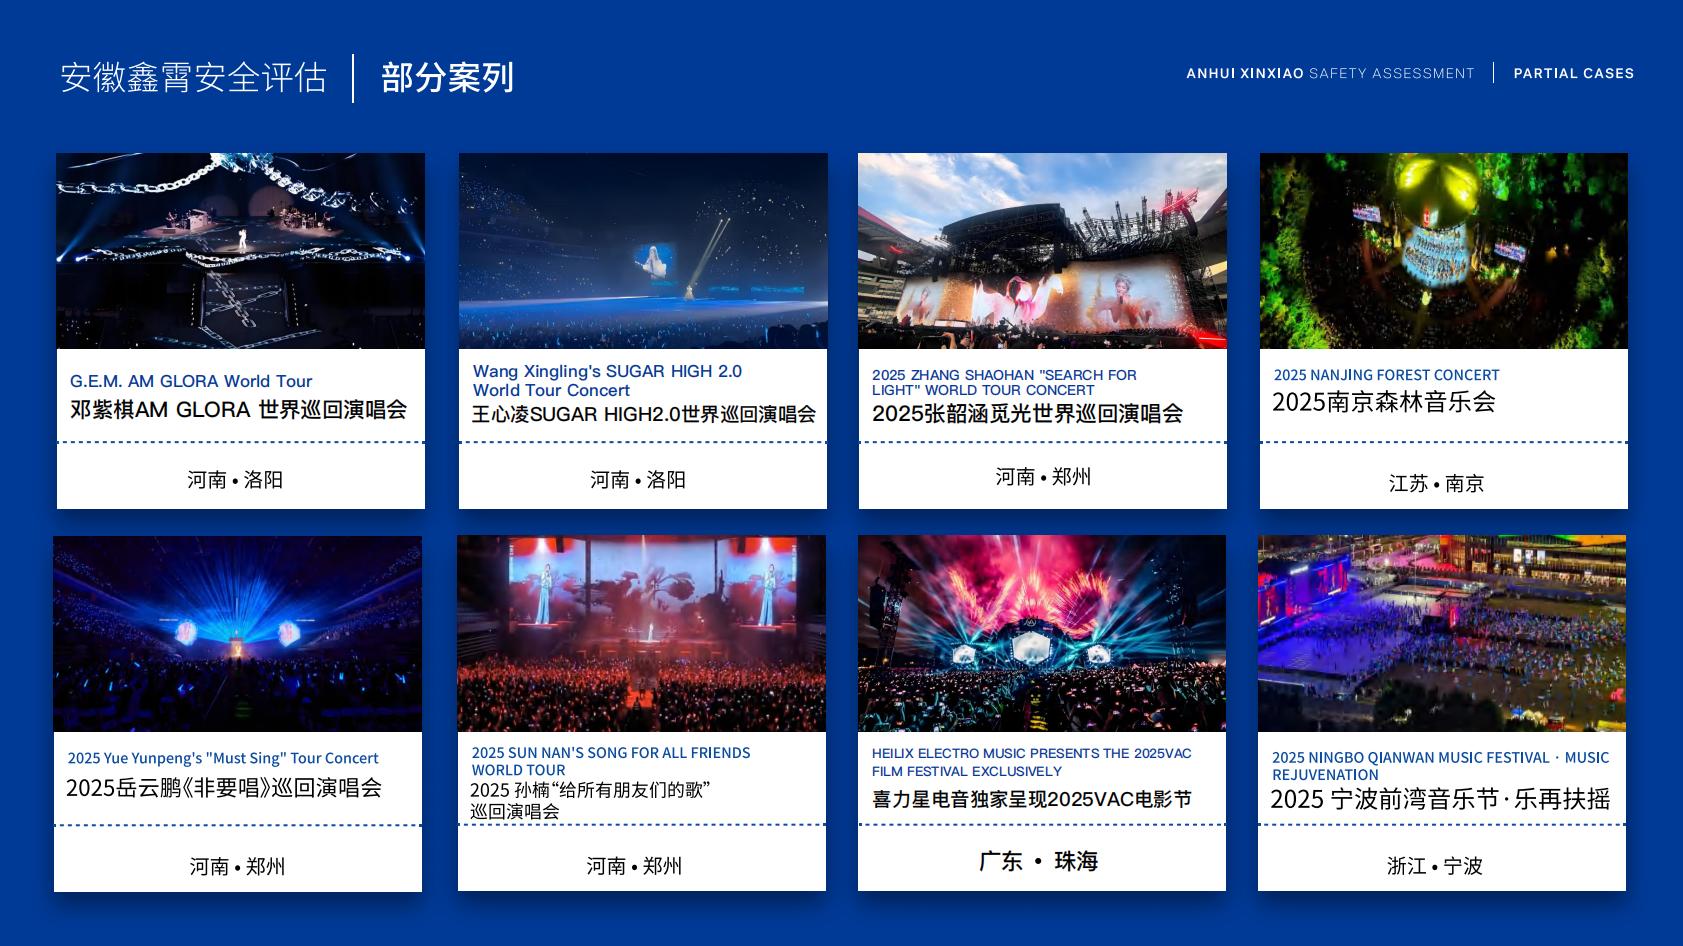Click 'ANHUI XINXIAO SAFETY ASSESSMENT' header text

click(x=1330, y=73)
